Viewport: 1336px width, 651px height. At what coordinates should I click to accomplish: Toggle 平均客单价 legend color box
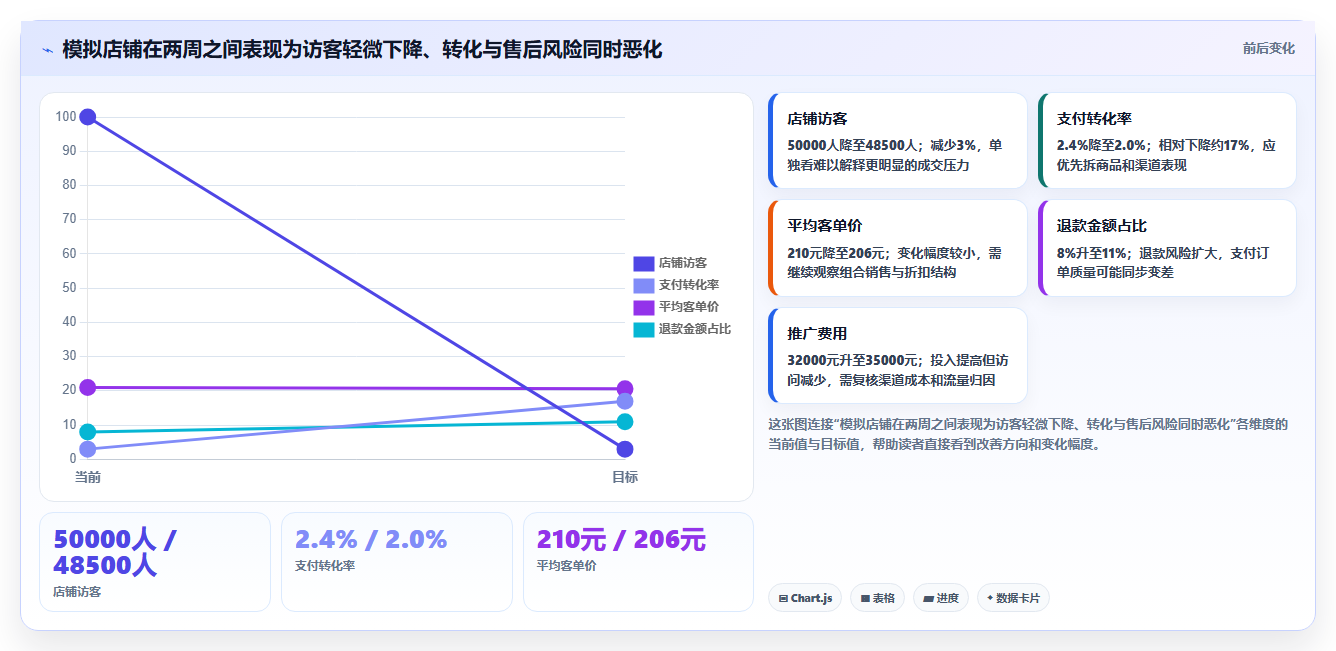click(x=644, y=307)
